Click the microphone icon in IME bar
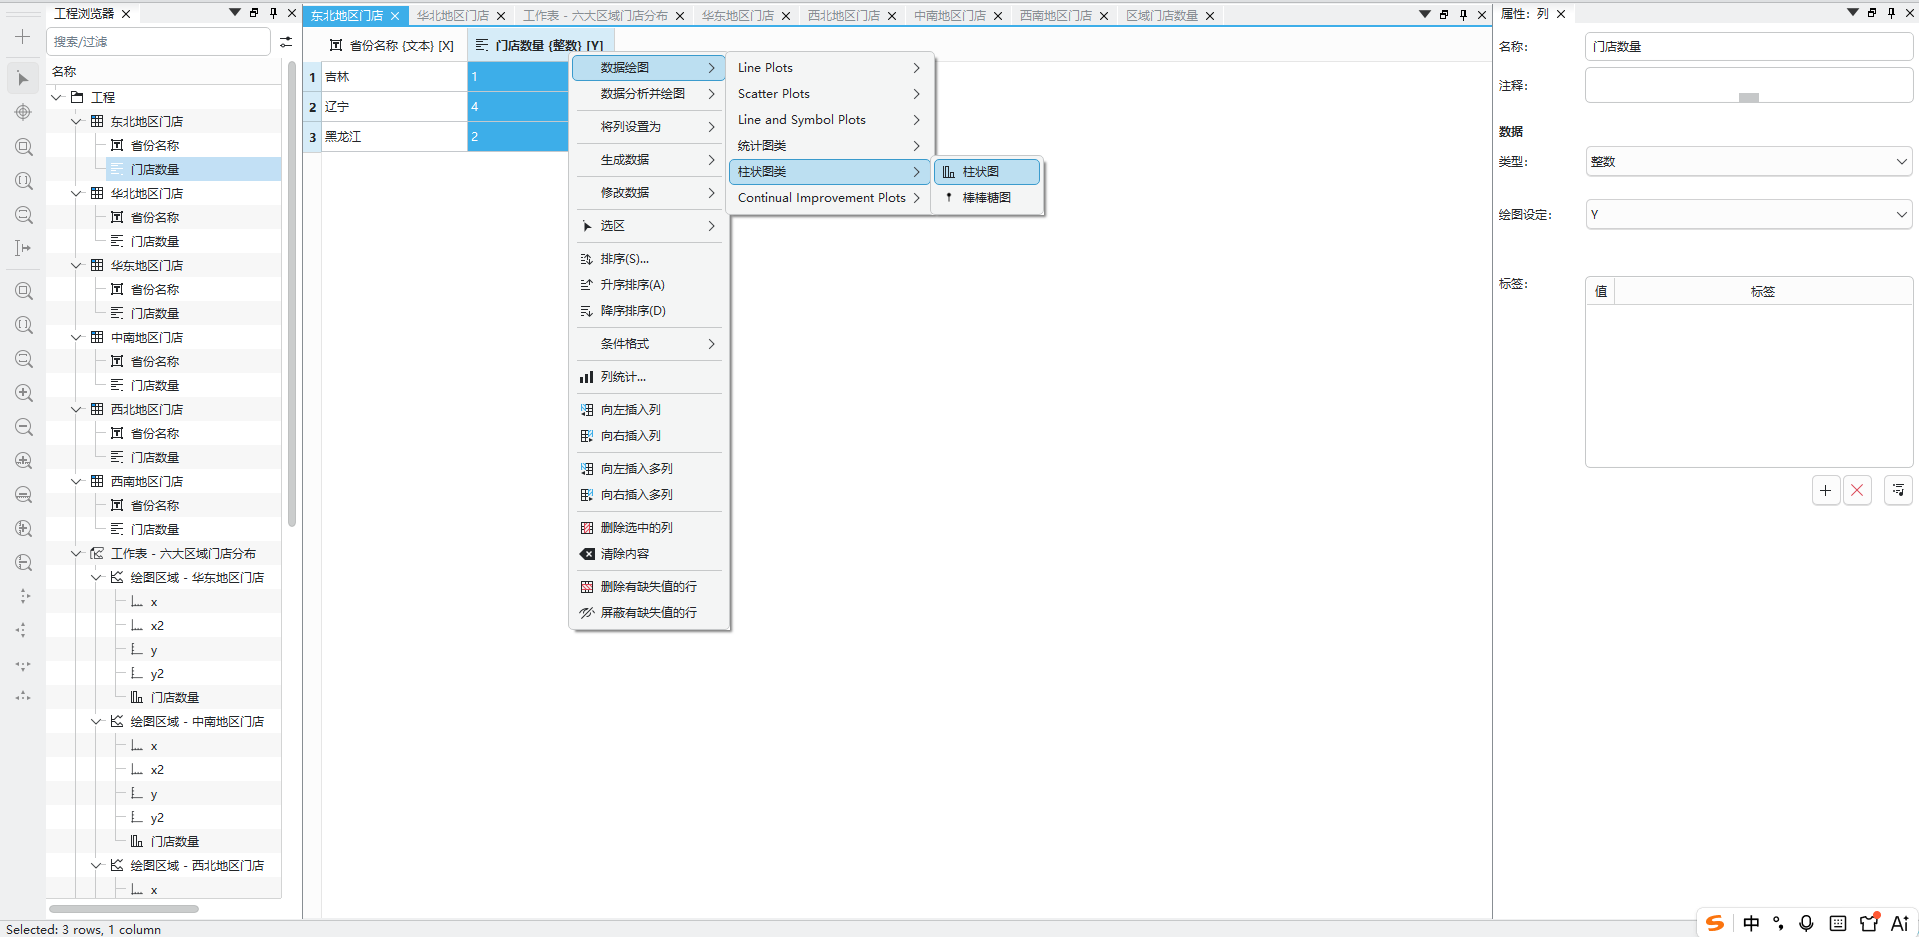Screen dimensions: 1919x937 [x=1806, y=923]
